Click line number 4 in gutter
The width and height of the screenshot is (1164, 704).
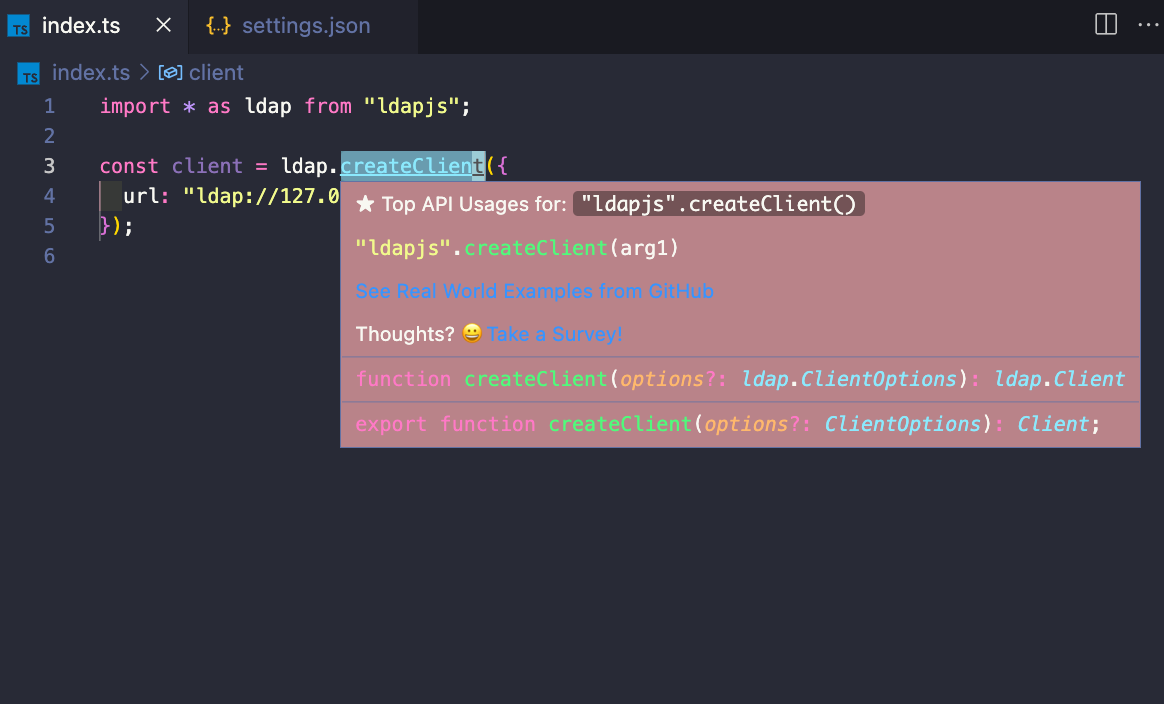[49, 196]
